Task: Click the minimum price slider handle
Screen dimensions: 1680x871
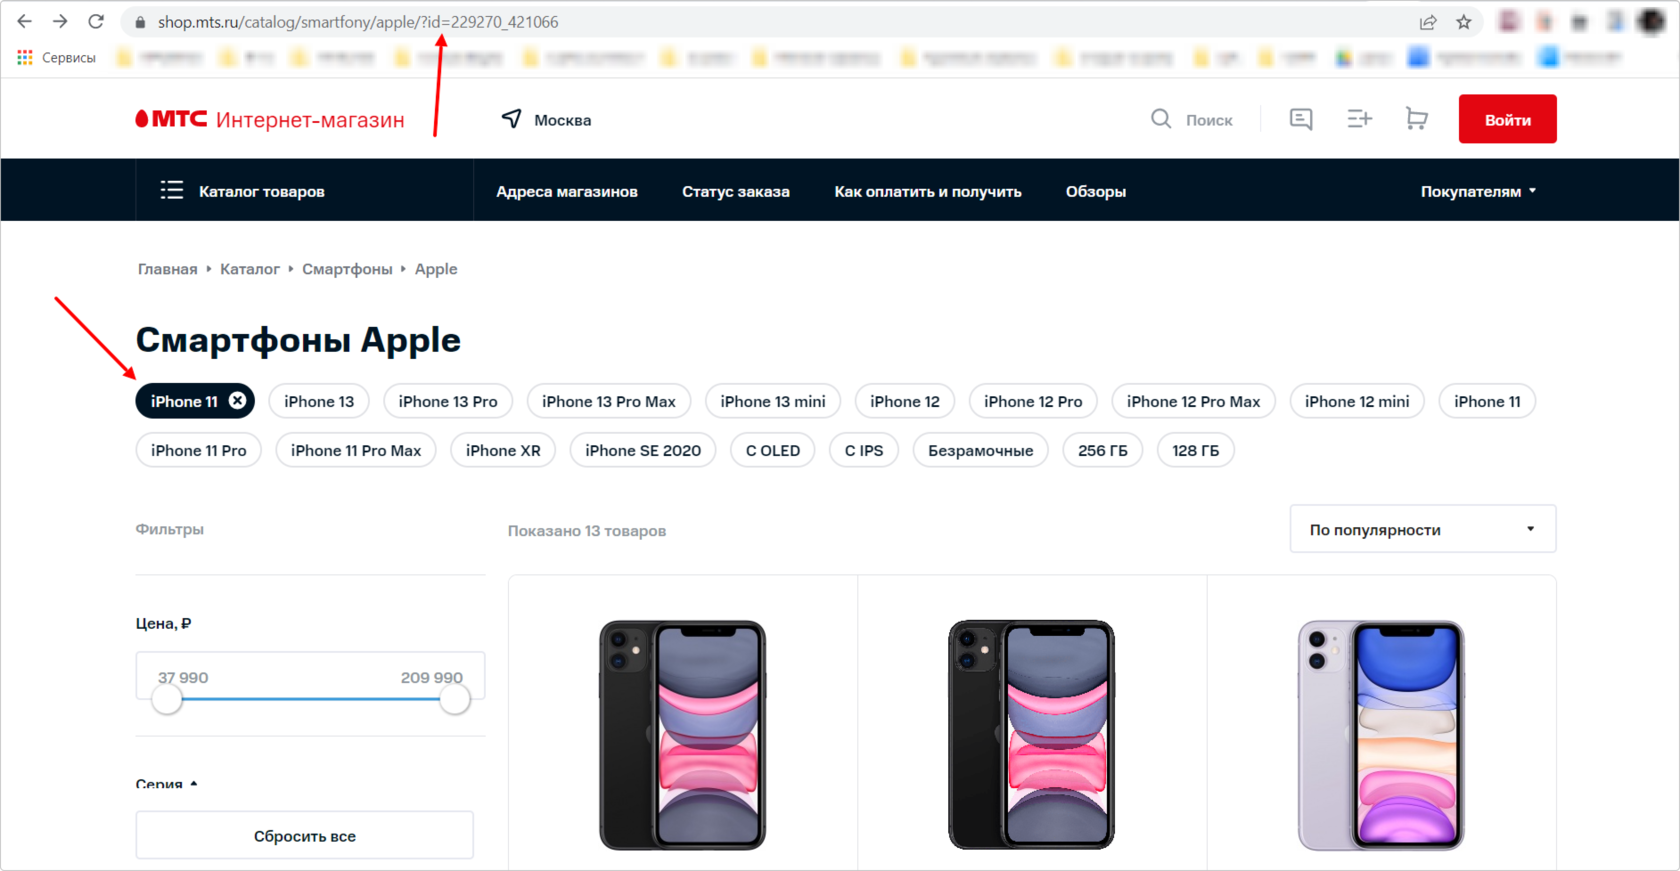Action: tap(167, 699)
